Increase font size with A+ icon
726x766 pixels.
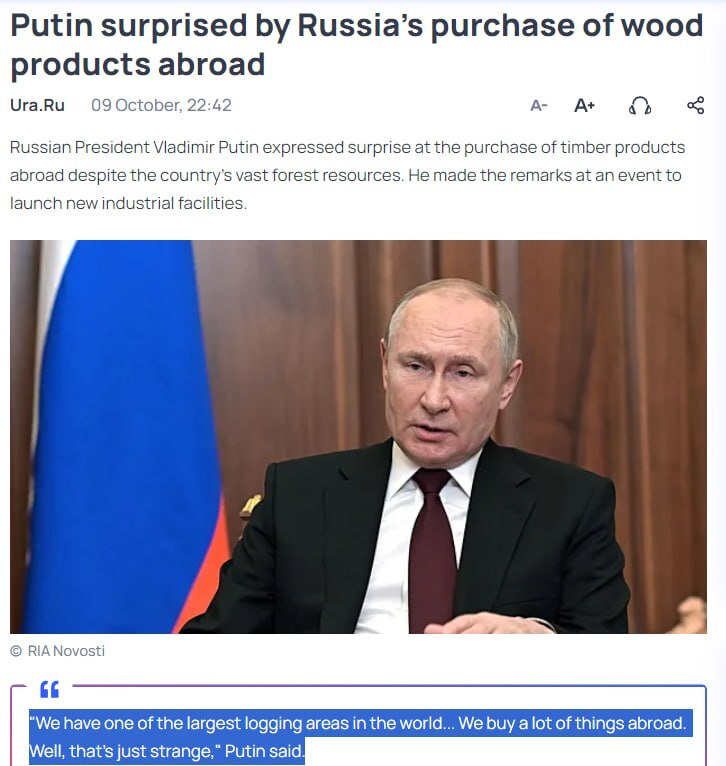[x=584, y=106]
